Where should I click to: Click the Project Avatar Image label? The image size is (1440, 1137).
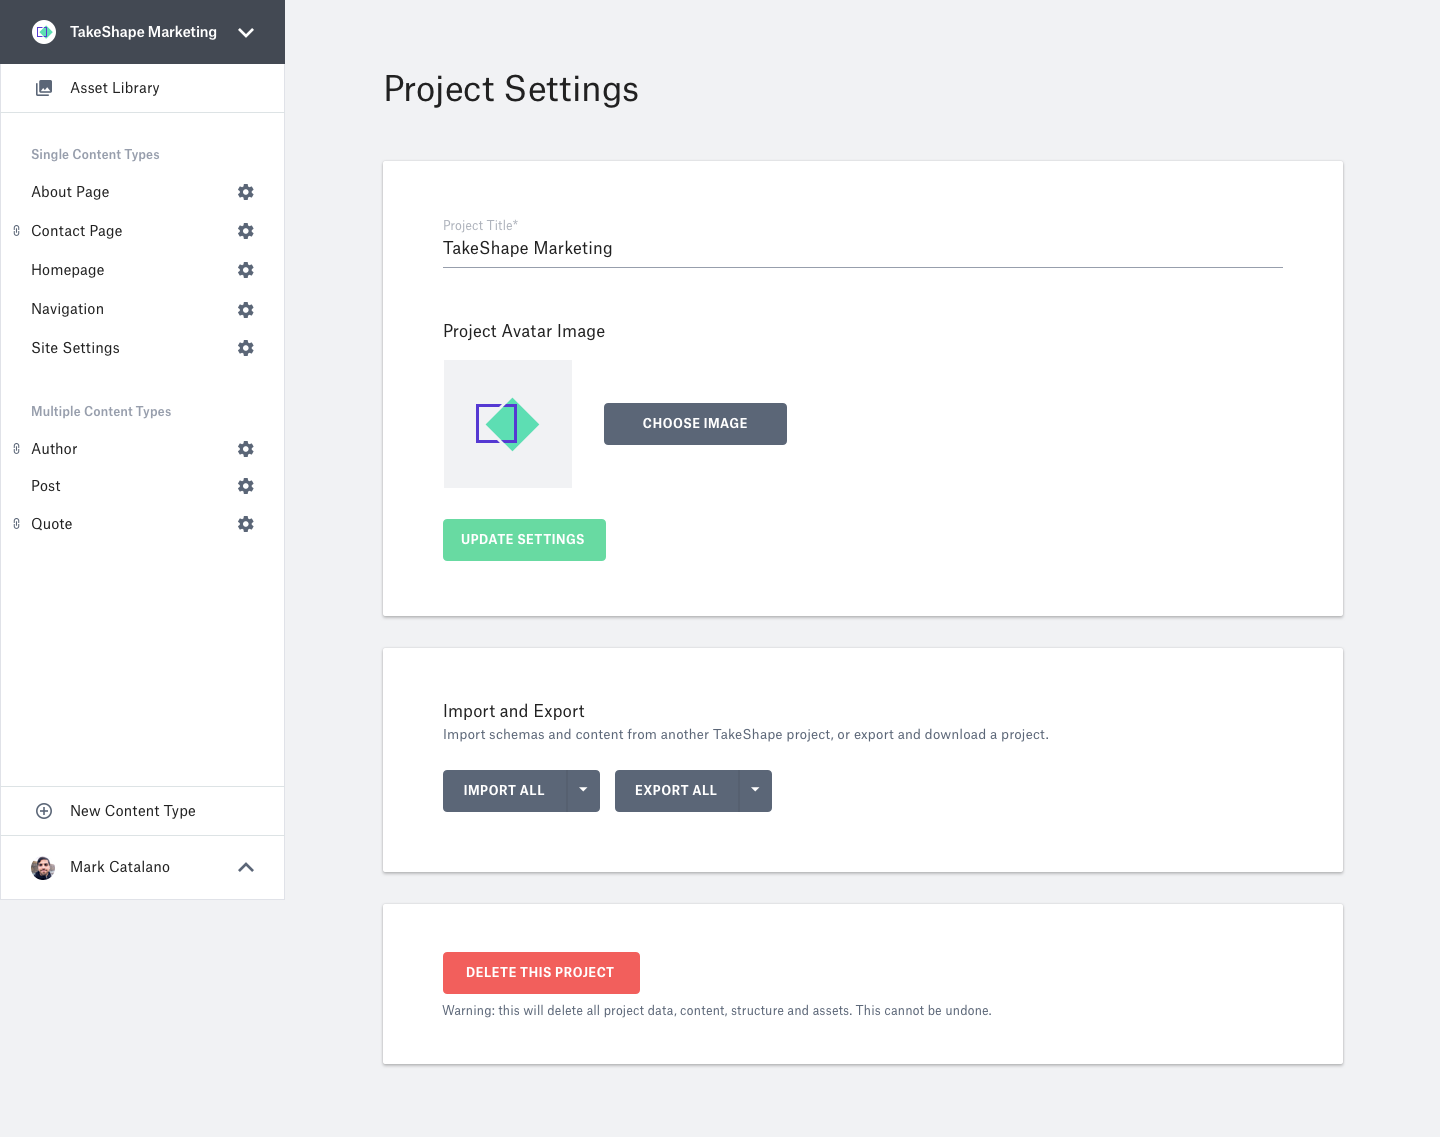(524, 331)
